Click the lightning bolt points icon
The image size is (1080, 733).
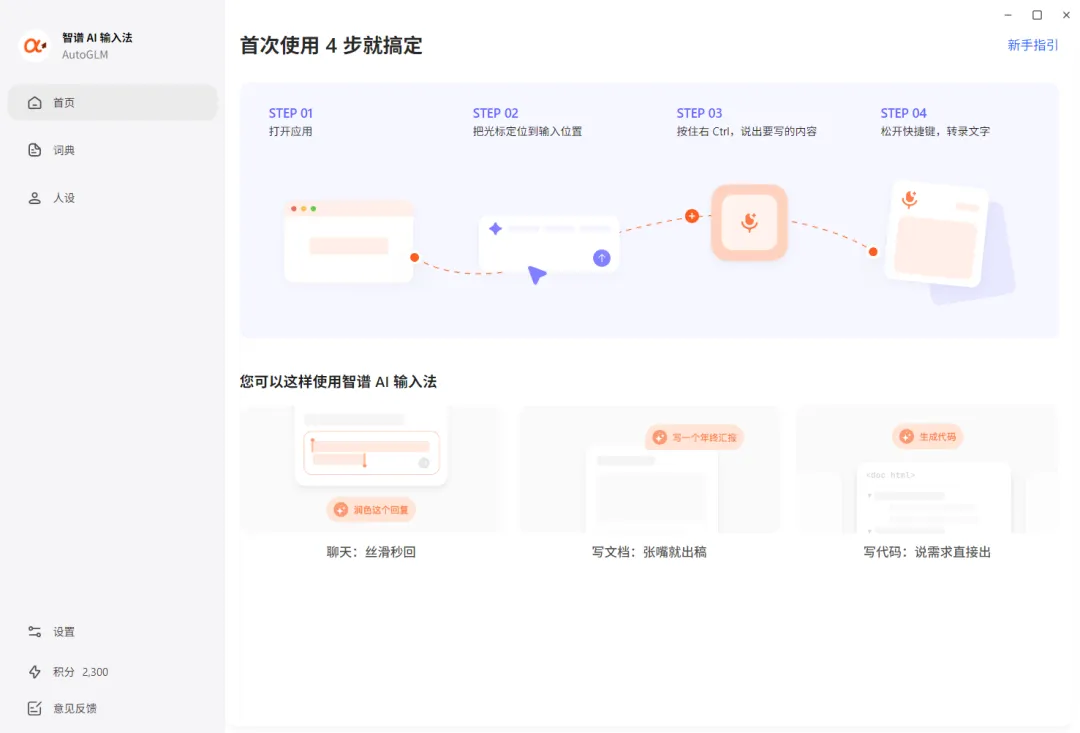coord(34,672)
